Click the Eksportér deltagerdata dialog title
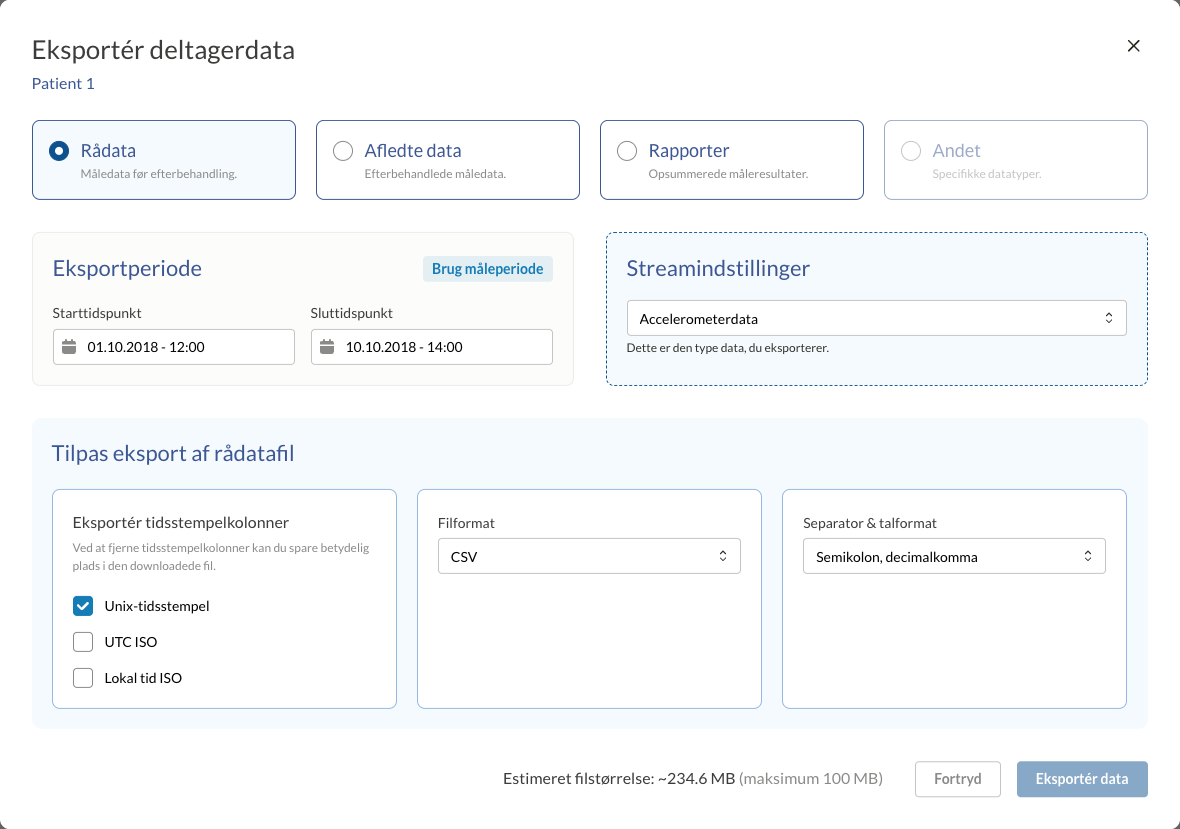 tap(163, 50)
